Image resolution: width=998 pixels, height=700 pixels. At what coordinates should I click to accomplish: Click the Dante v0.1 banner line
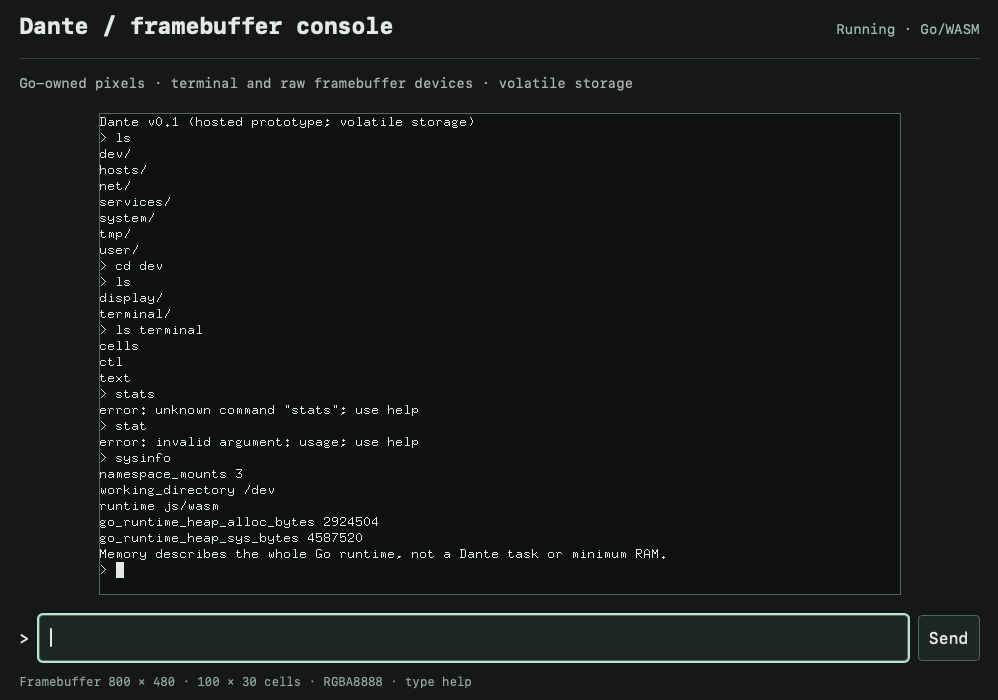(x=287, y=122)
